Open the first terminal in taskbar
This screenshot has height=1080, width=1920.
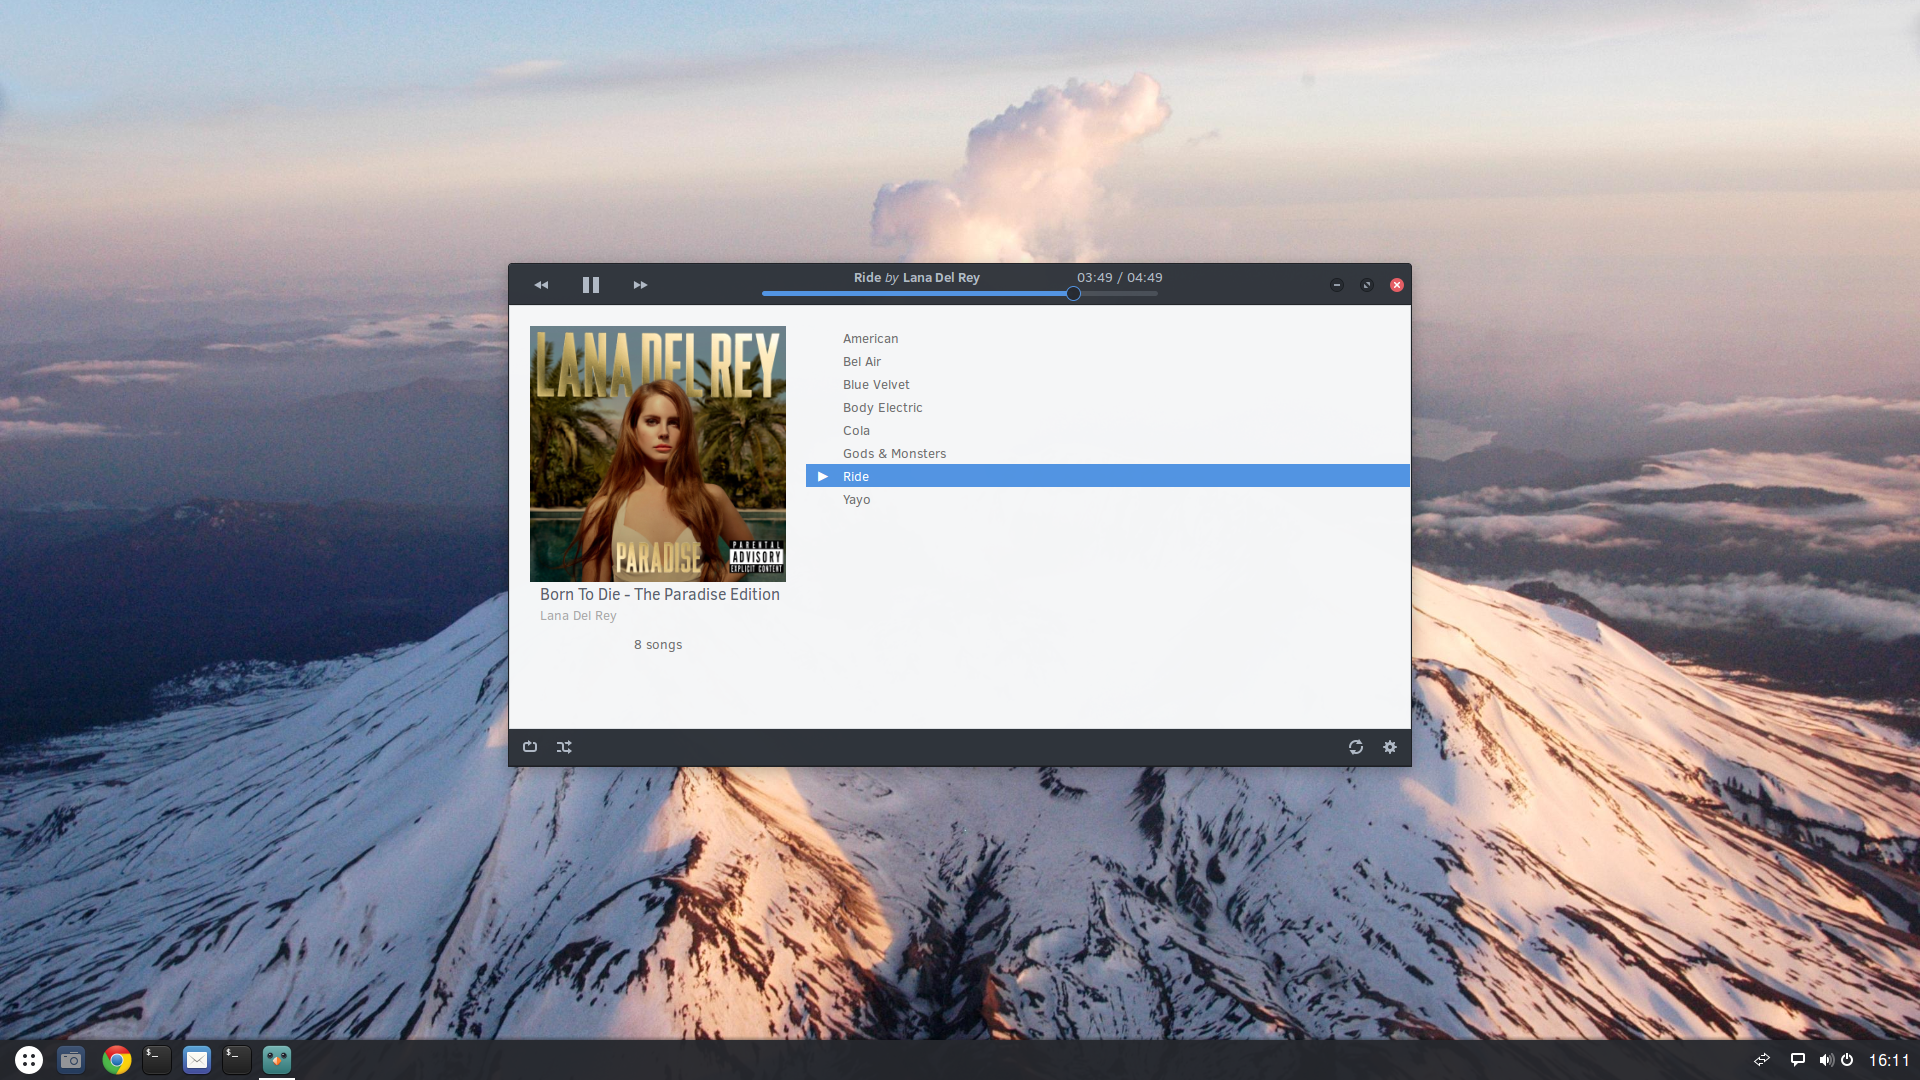(x=157, y=1060)
